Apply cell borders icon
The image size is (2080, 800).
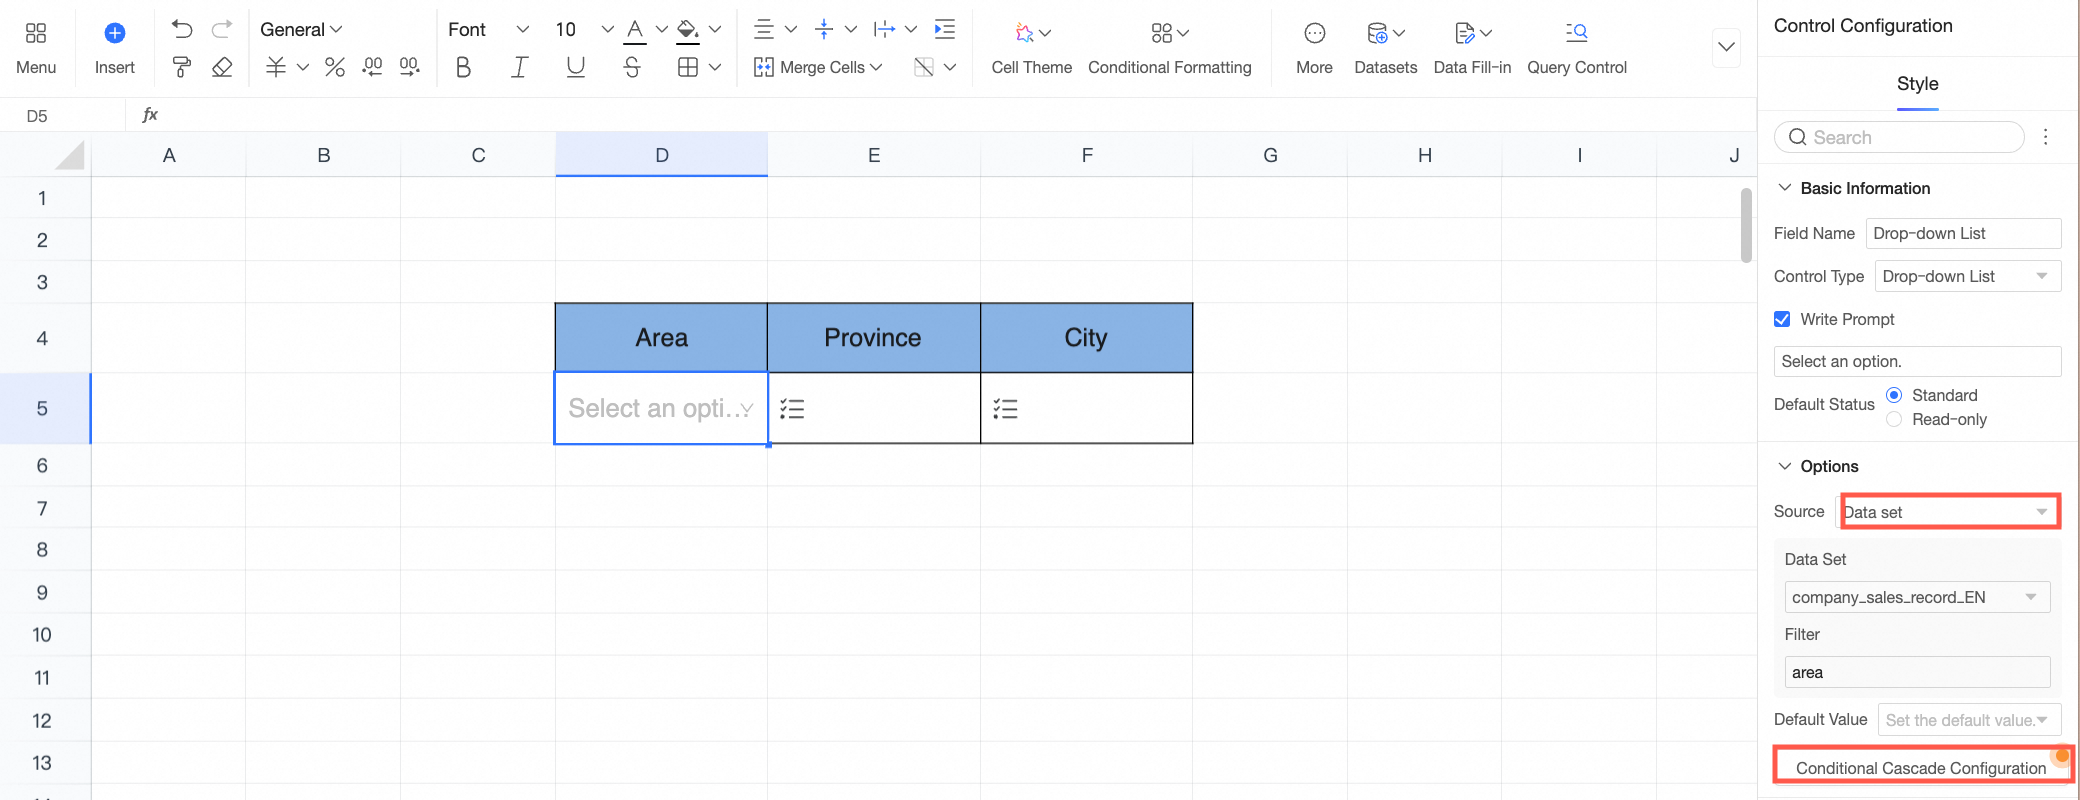pos(688,67)
